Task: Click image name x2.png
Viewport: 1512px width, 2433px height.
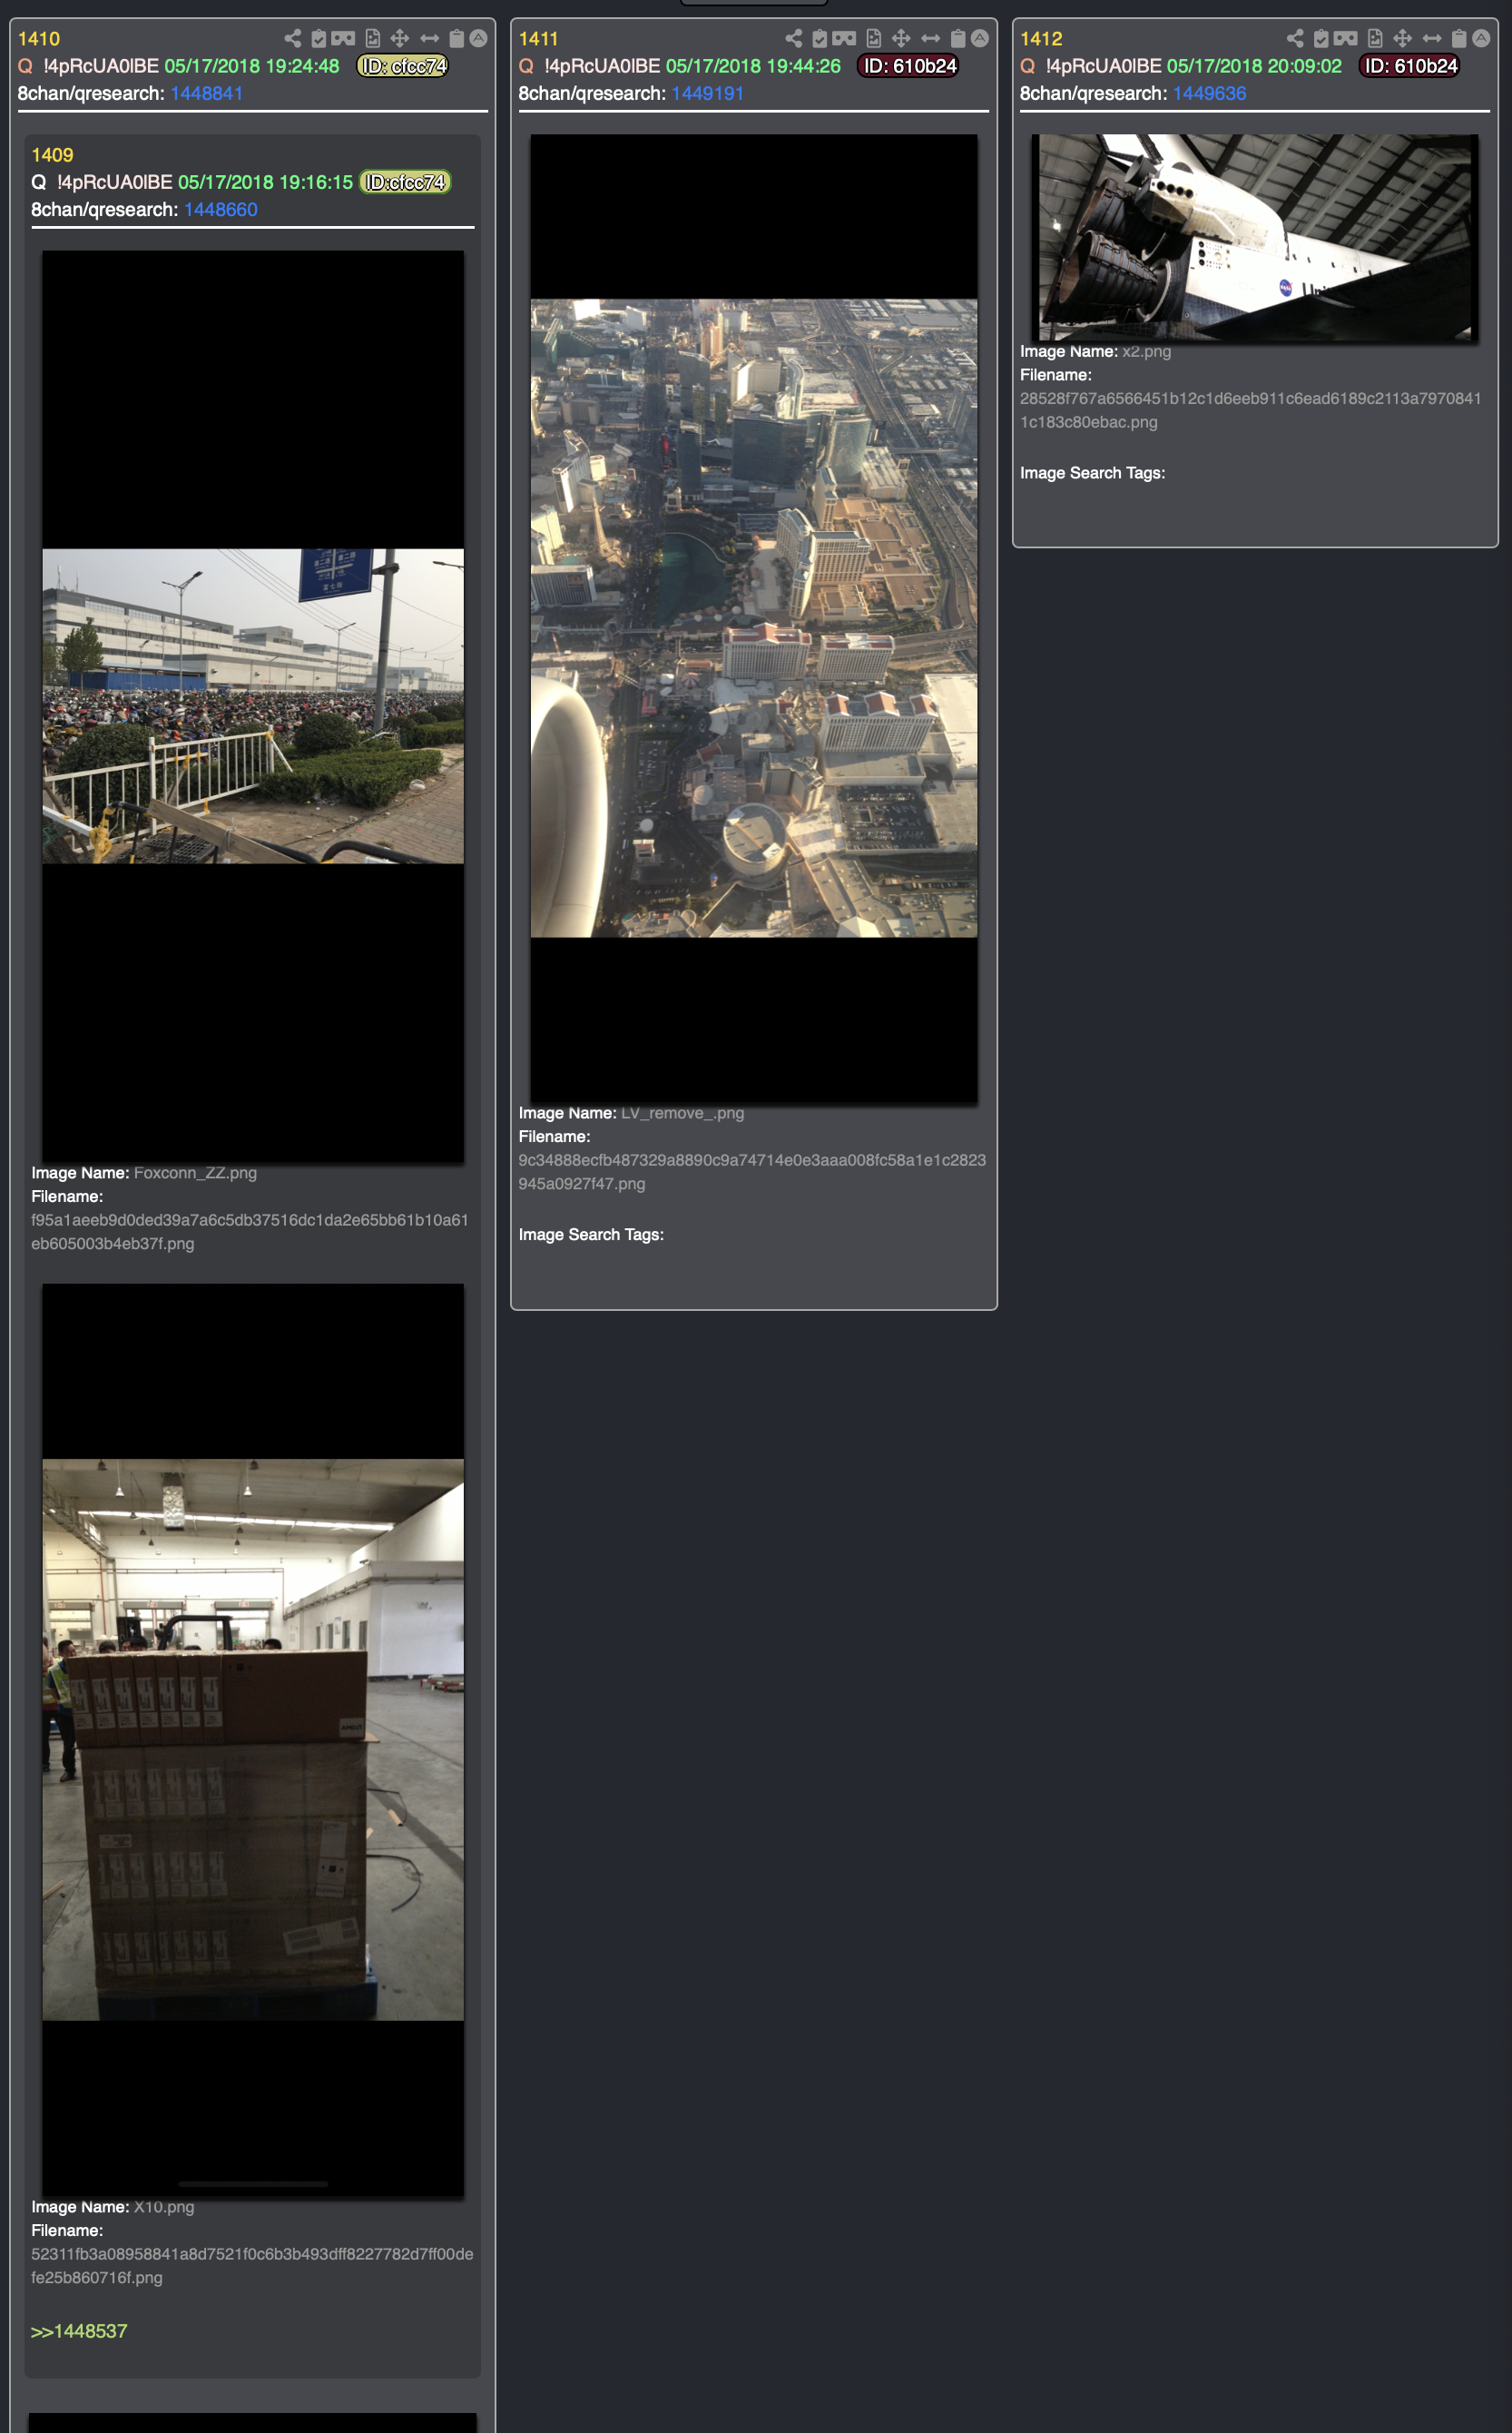Action: [x=1146, y=352]
